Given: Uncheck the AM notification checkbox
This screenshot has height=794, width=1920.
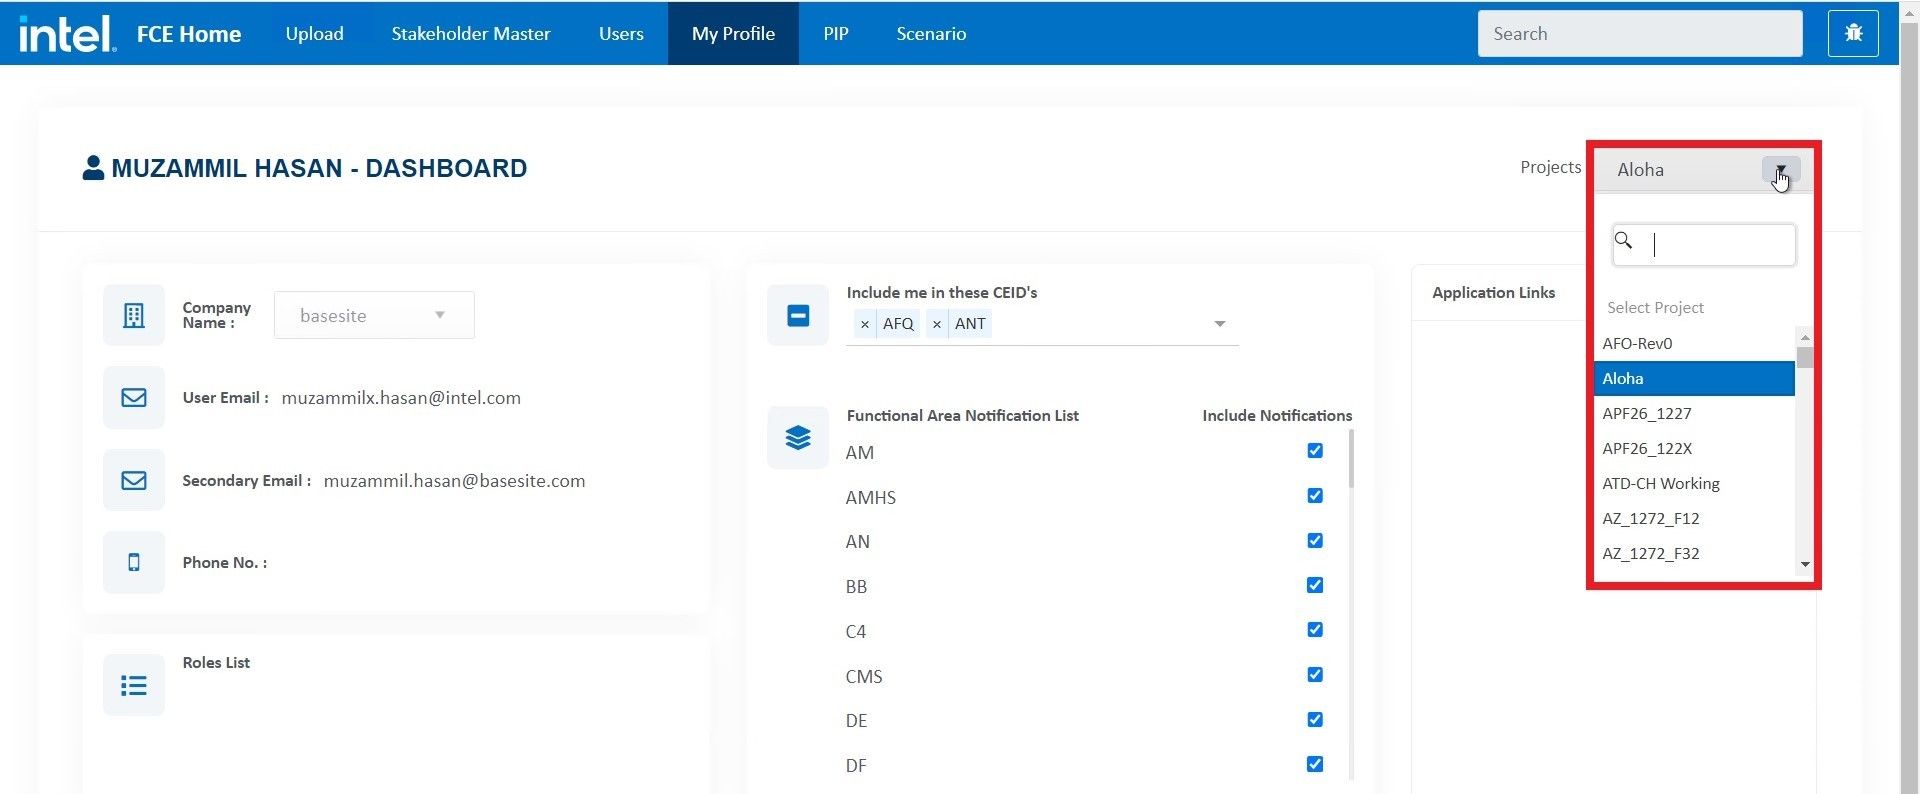Looking at the screenshot, I should coord(1315,451).
